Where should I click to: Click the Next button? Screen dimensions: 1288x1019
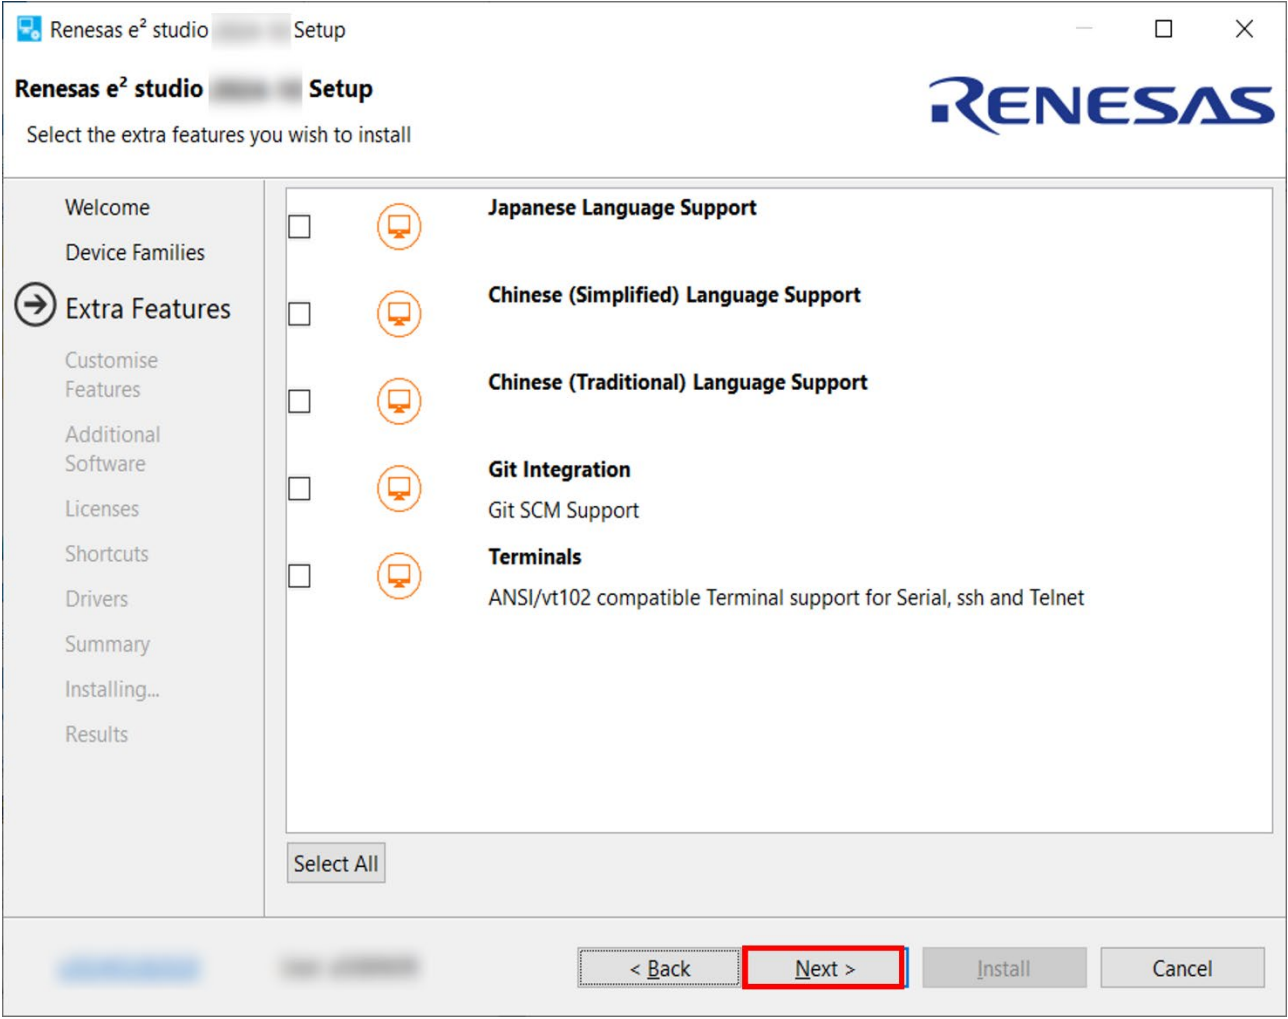tap(824, 968)
